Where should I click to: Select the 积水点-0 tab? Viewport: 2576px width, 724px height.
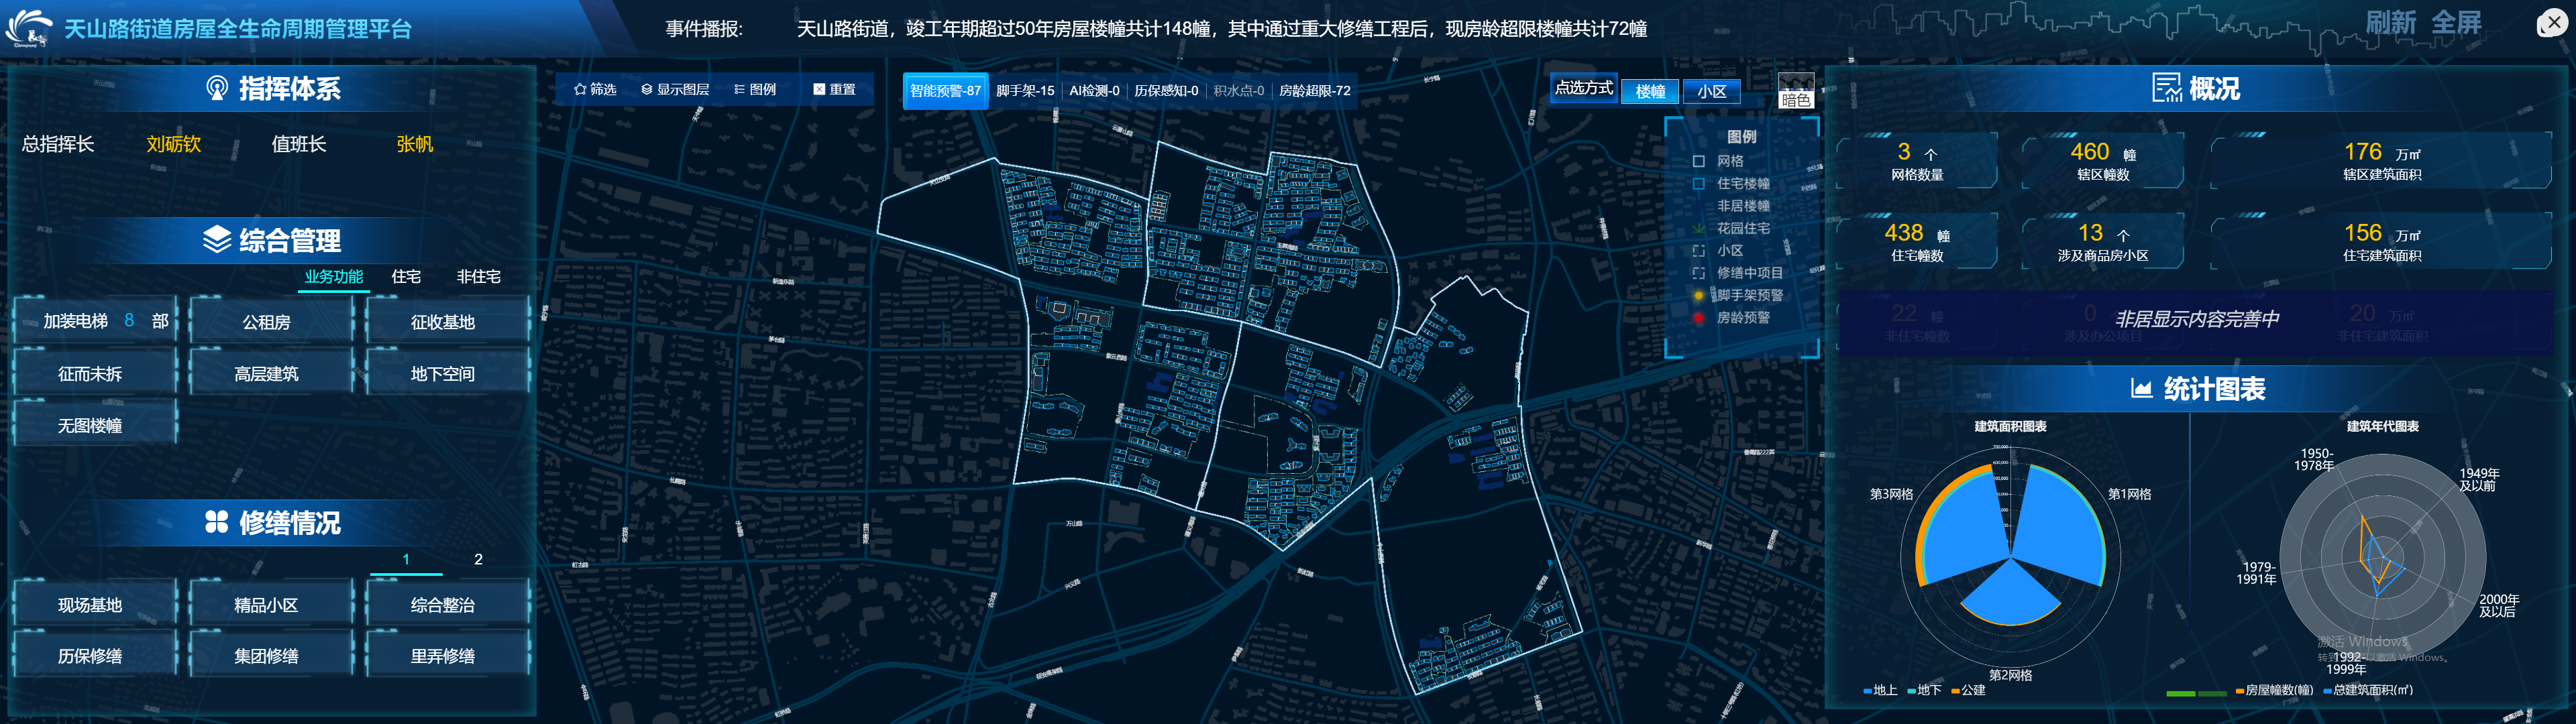1239,90
